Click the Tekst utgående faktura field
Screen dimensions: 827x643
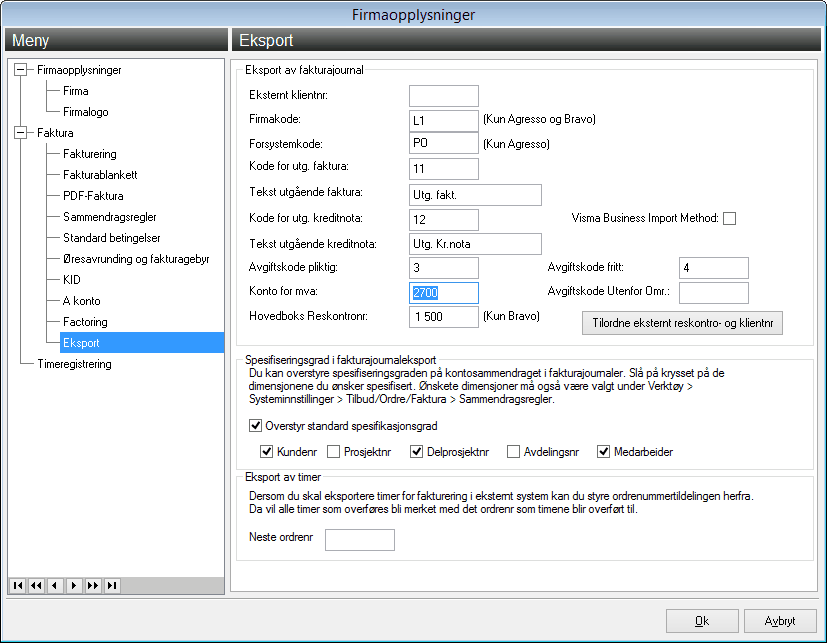pos(475,195)
